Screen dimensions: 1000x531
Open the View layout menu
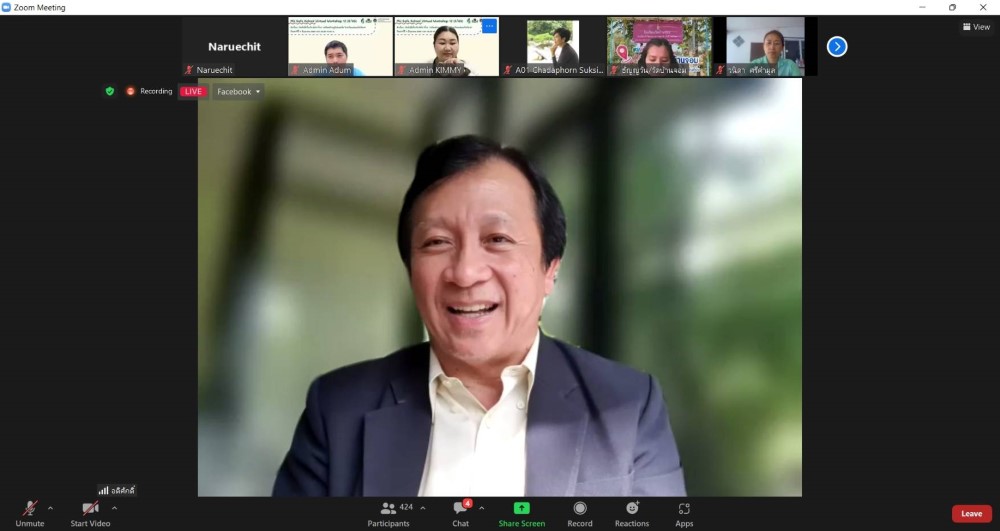tap(976, 27)
